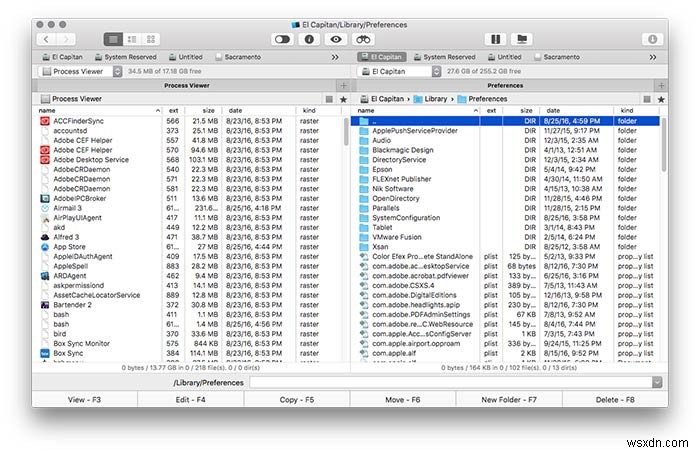Sort left pane by name column

click(x=99, y=110)
